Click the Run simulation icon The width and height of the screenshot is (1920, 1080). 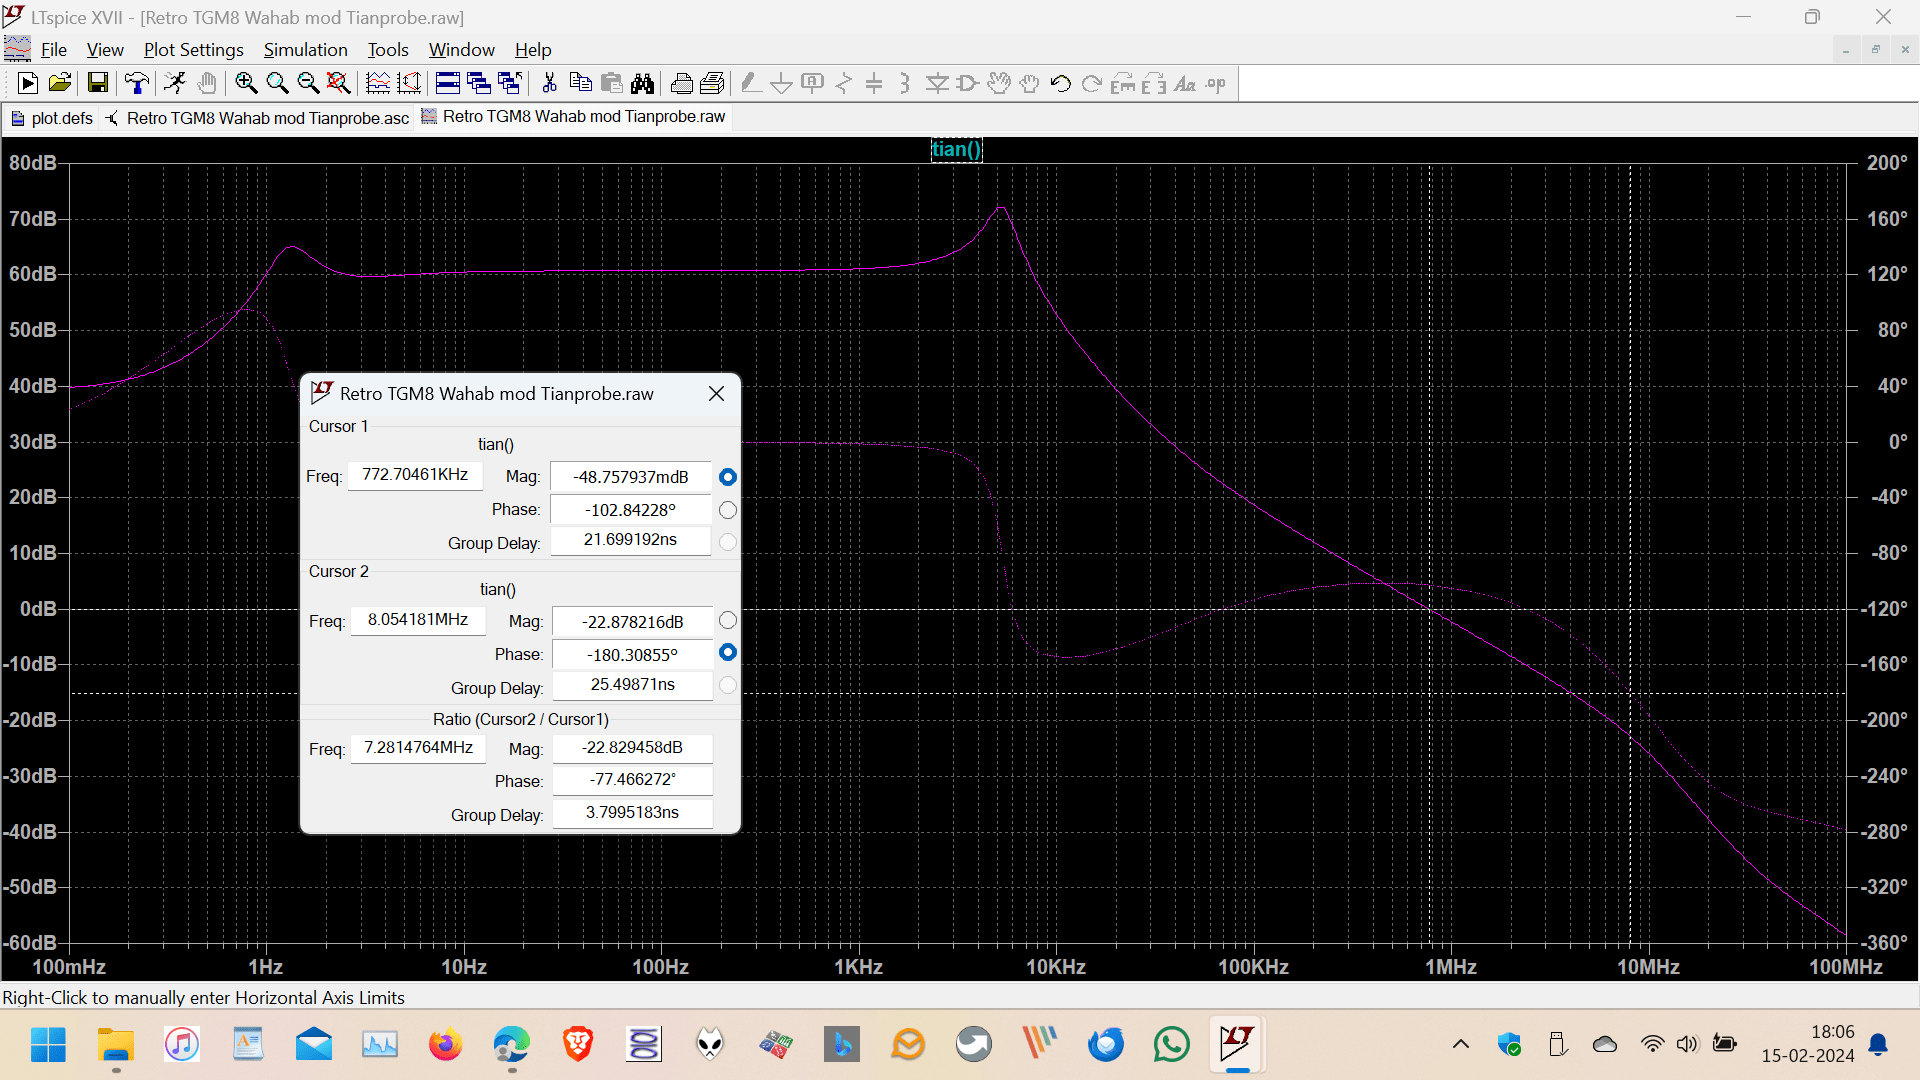tap(28, 84)
